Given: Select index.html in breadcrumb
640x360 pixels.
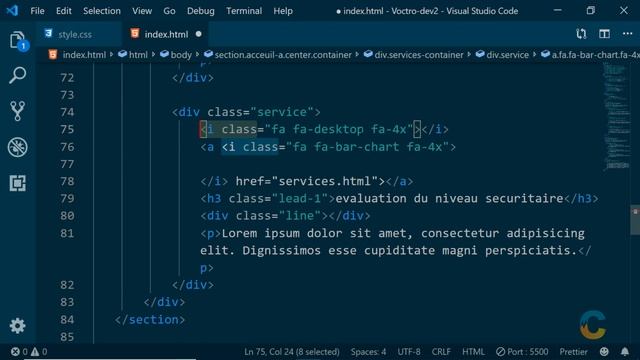Looking at the screenshot, I should click(x=84, y=55).
